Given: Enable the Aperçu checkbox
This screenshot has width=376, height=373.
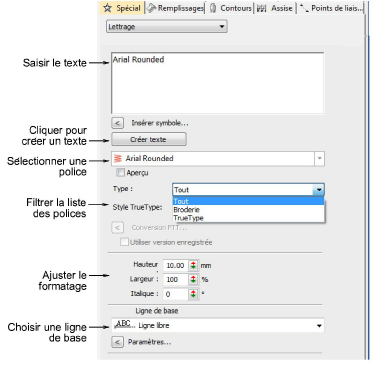Looking at the screenshot, I should [120, 173].
